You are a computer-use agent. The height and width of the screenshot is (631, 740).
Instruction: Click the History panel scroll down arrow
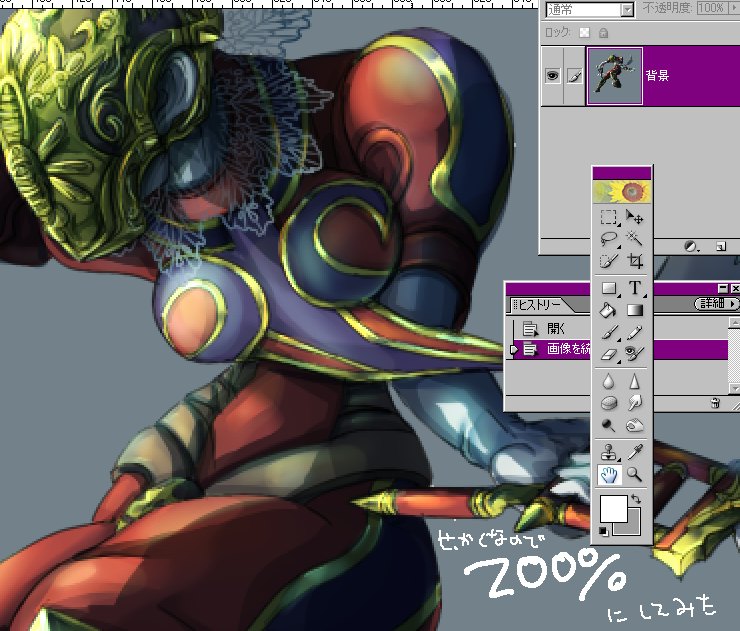[734, 388]
